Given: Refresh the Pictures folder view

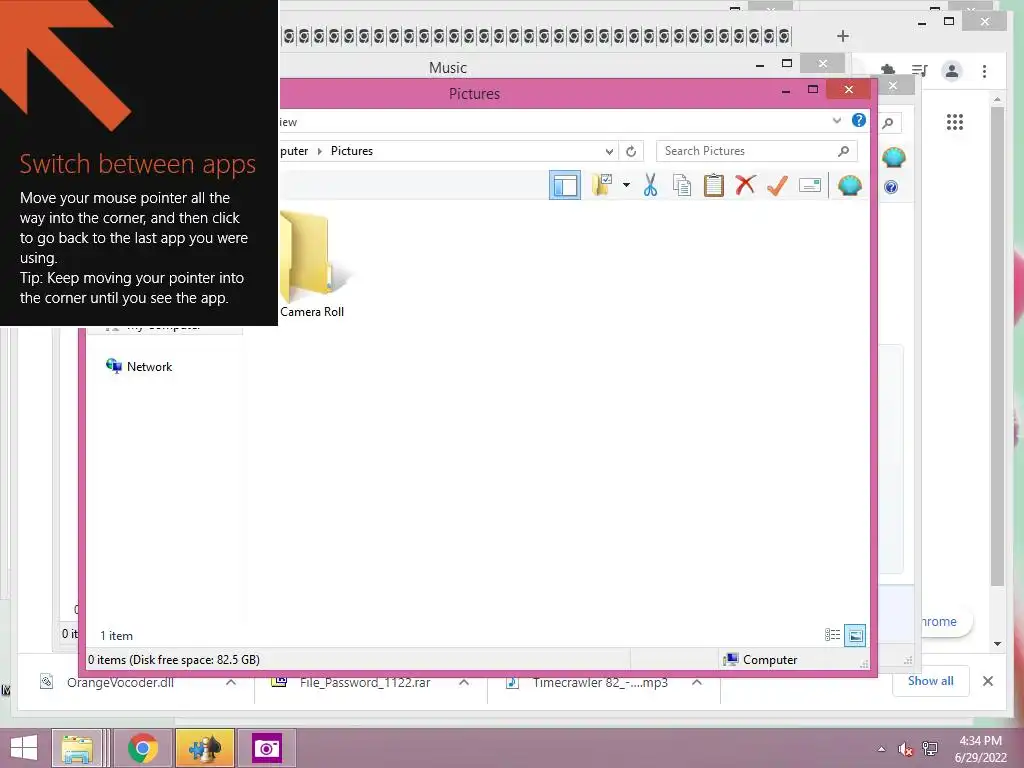Looking at the screenshot, I should coord(631,152).
